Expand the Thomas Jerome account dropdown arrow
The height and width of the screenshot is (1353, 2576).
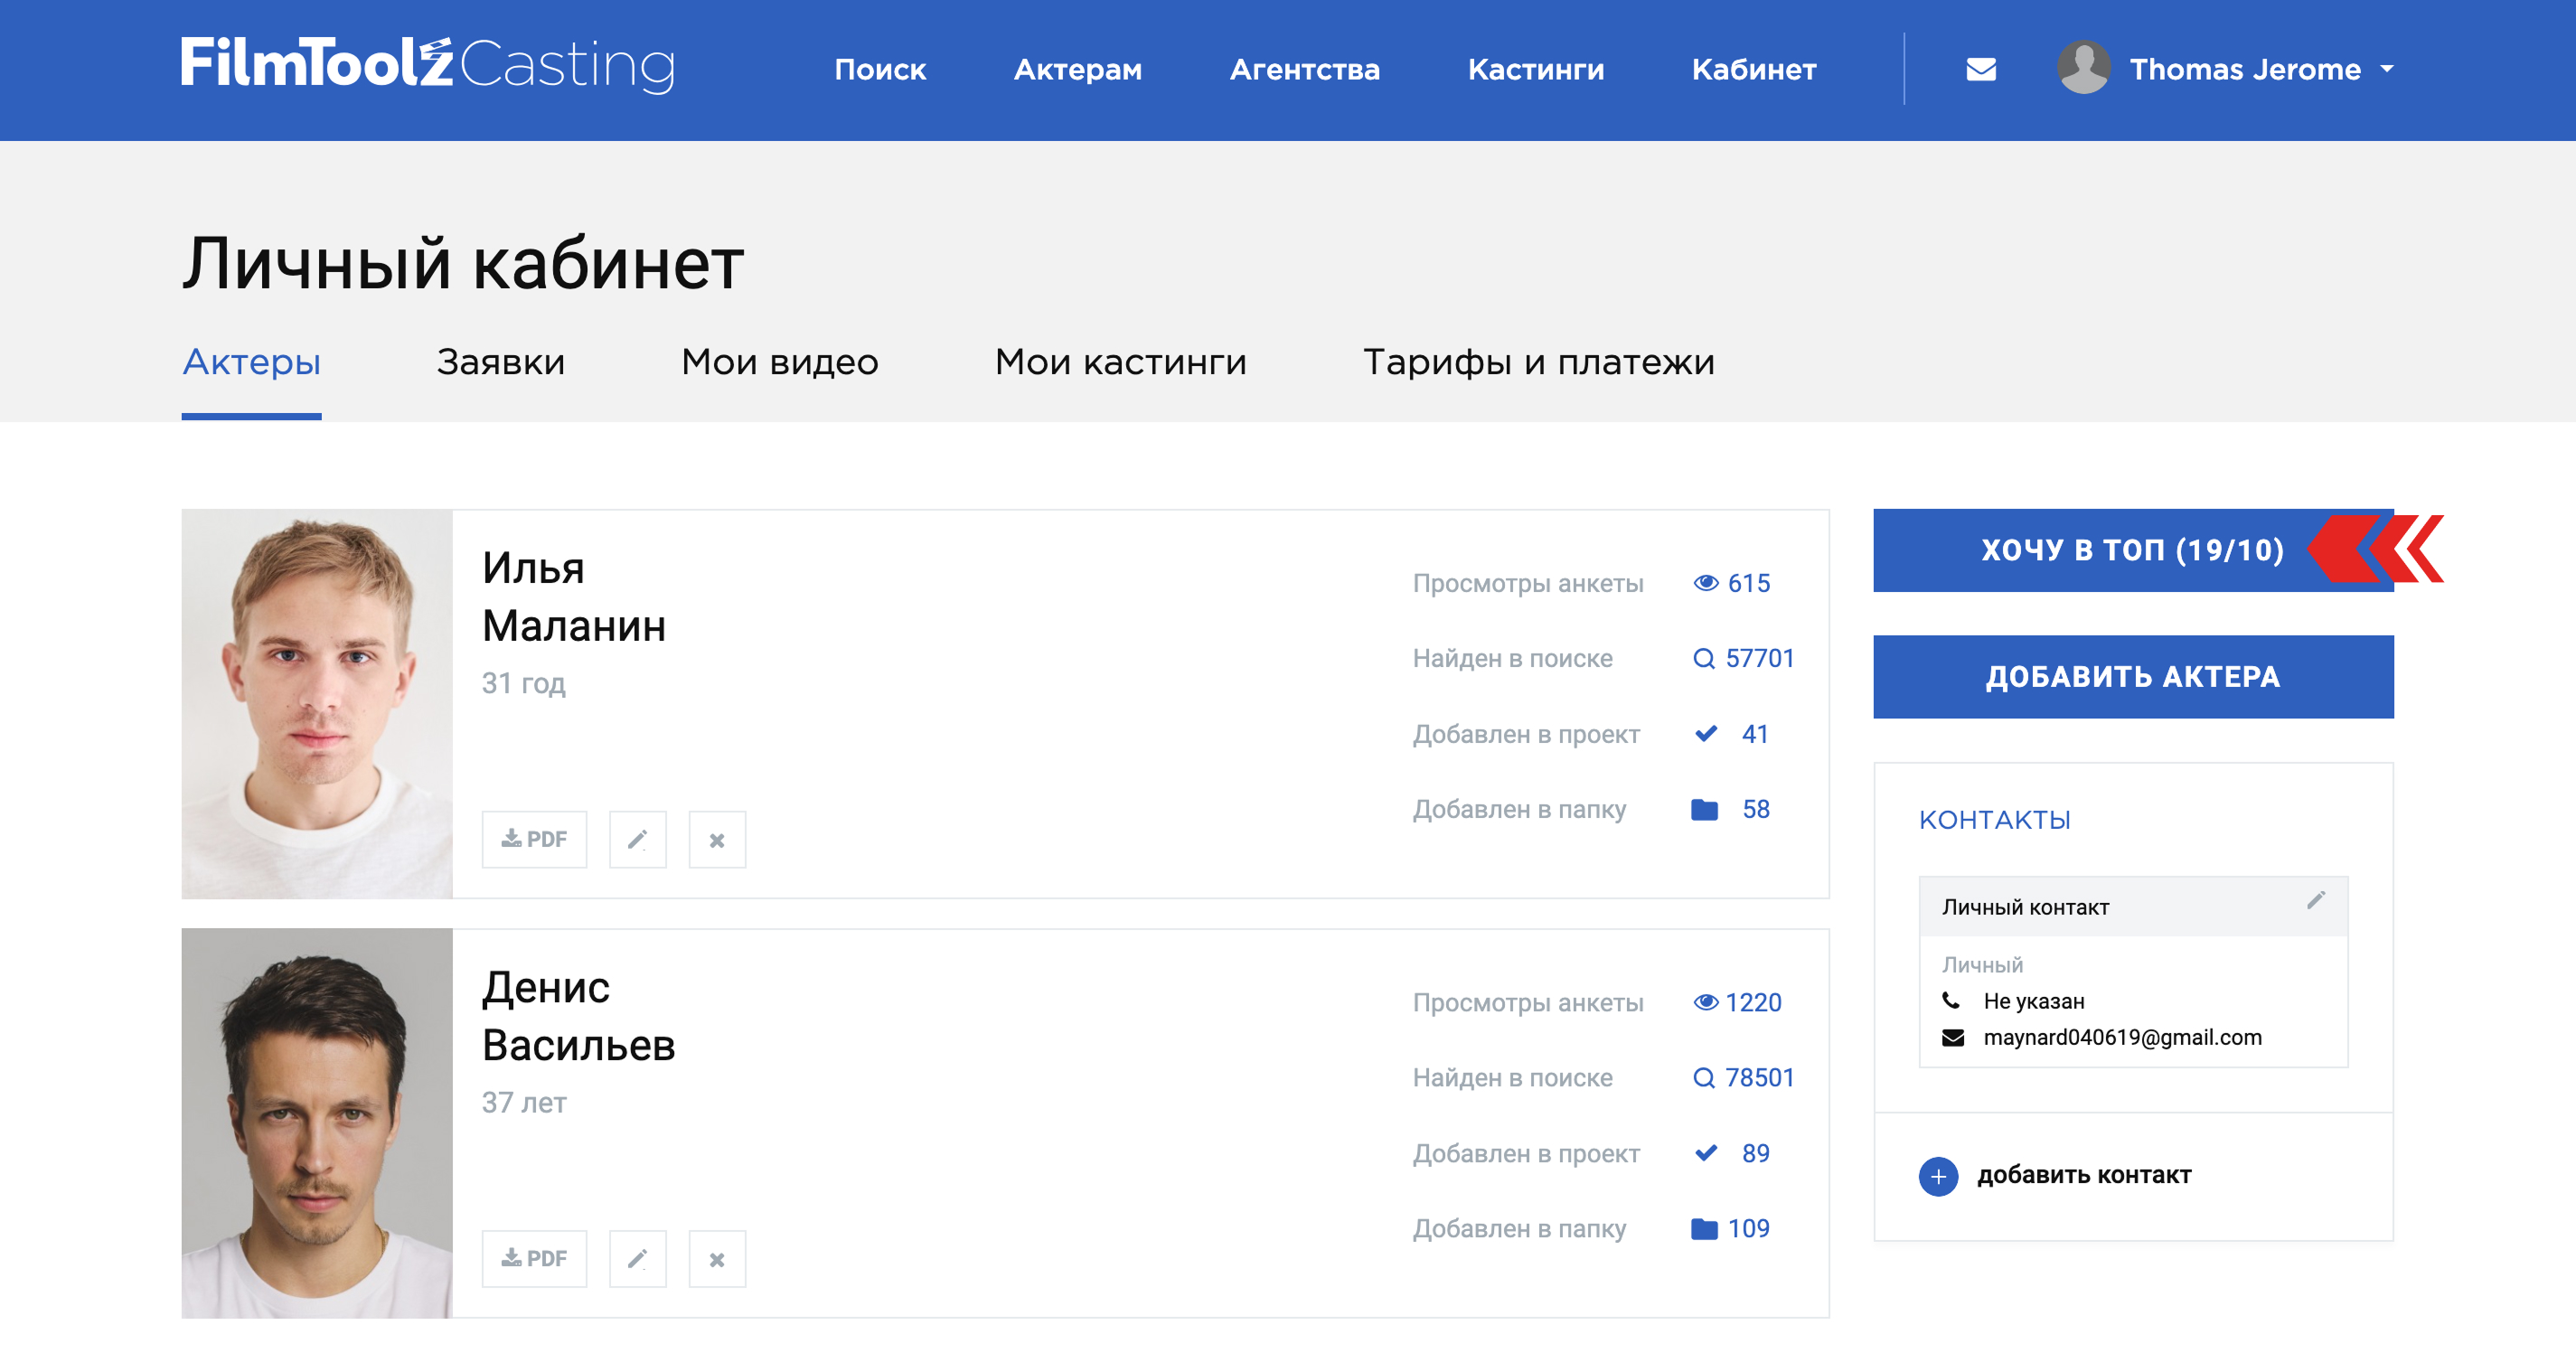(x=2387, y=69)
